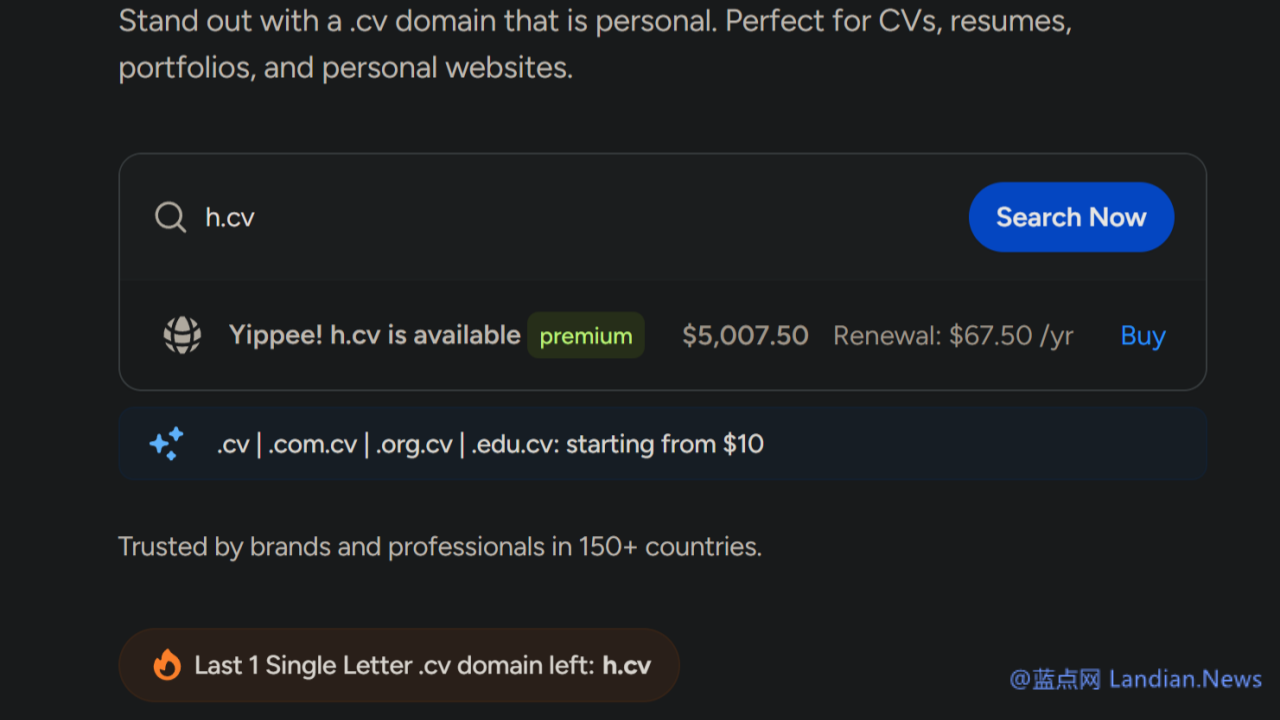
Task: Click the Buy link for h.cv
Action: point(1143,336)
